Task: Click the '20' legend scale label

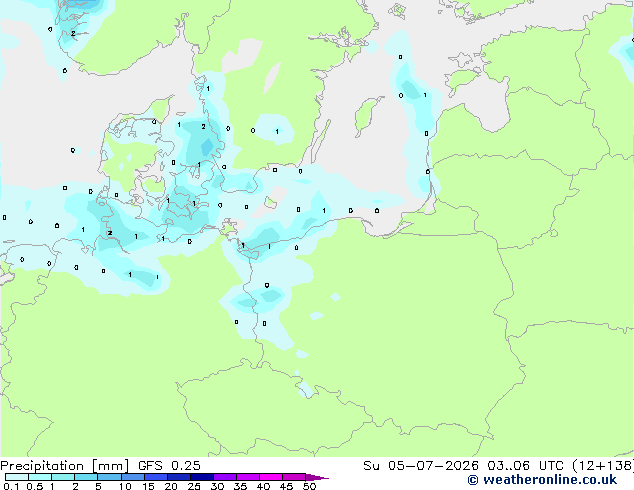Action: click(171, 486)
